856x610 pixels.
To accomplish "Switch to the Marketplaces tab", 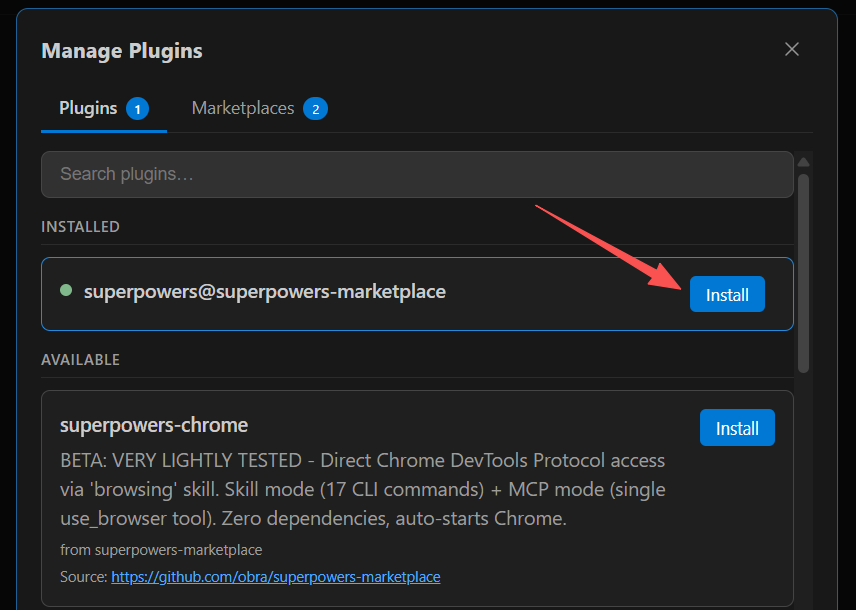I will (x=243, y=107).
